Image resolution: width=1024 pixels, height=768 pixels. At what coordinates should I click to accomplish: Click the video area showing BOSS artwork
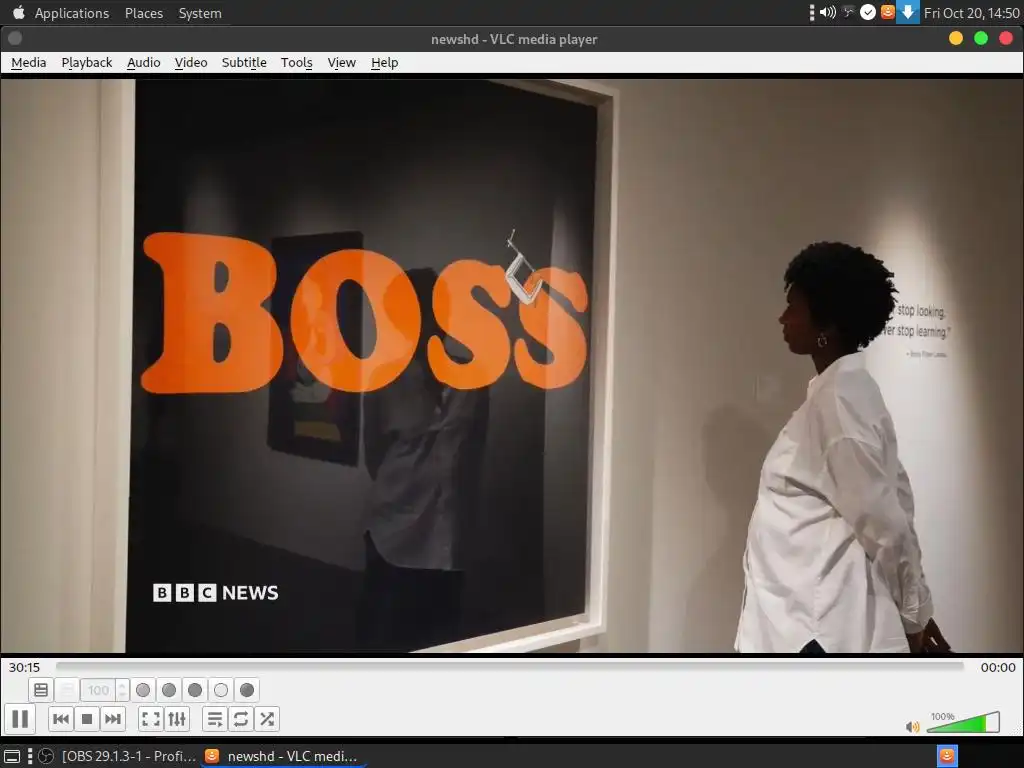coord(512,366)
